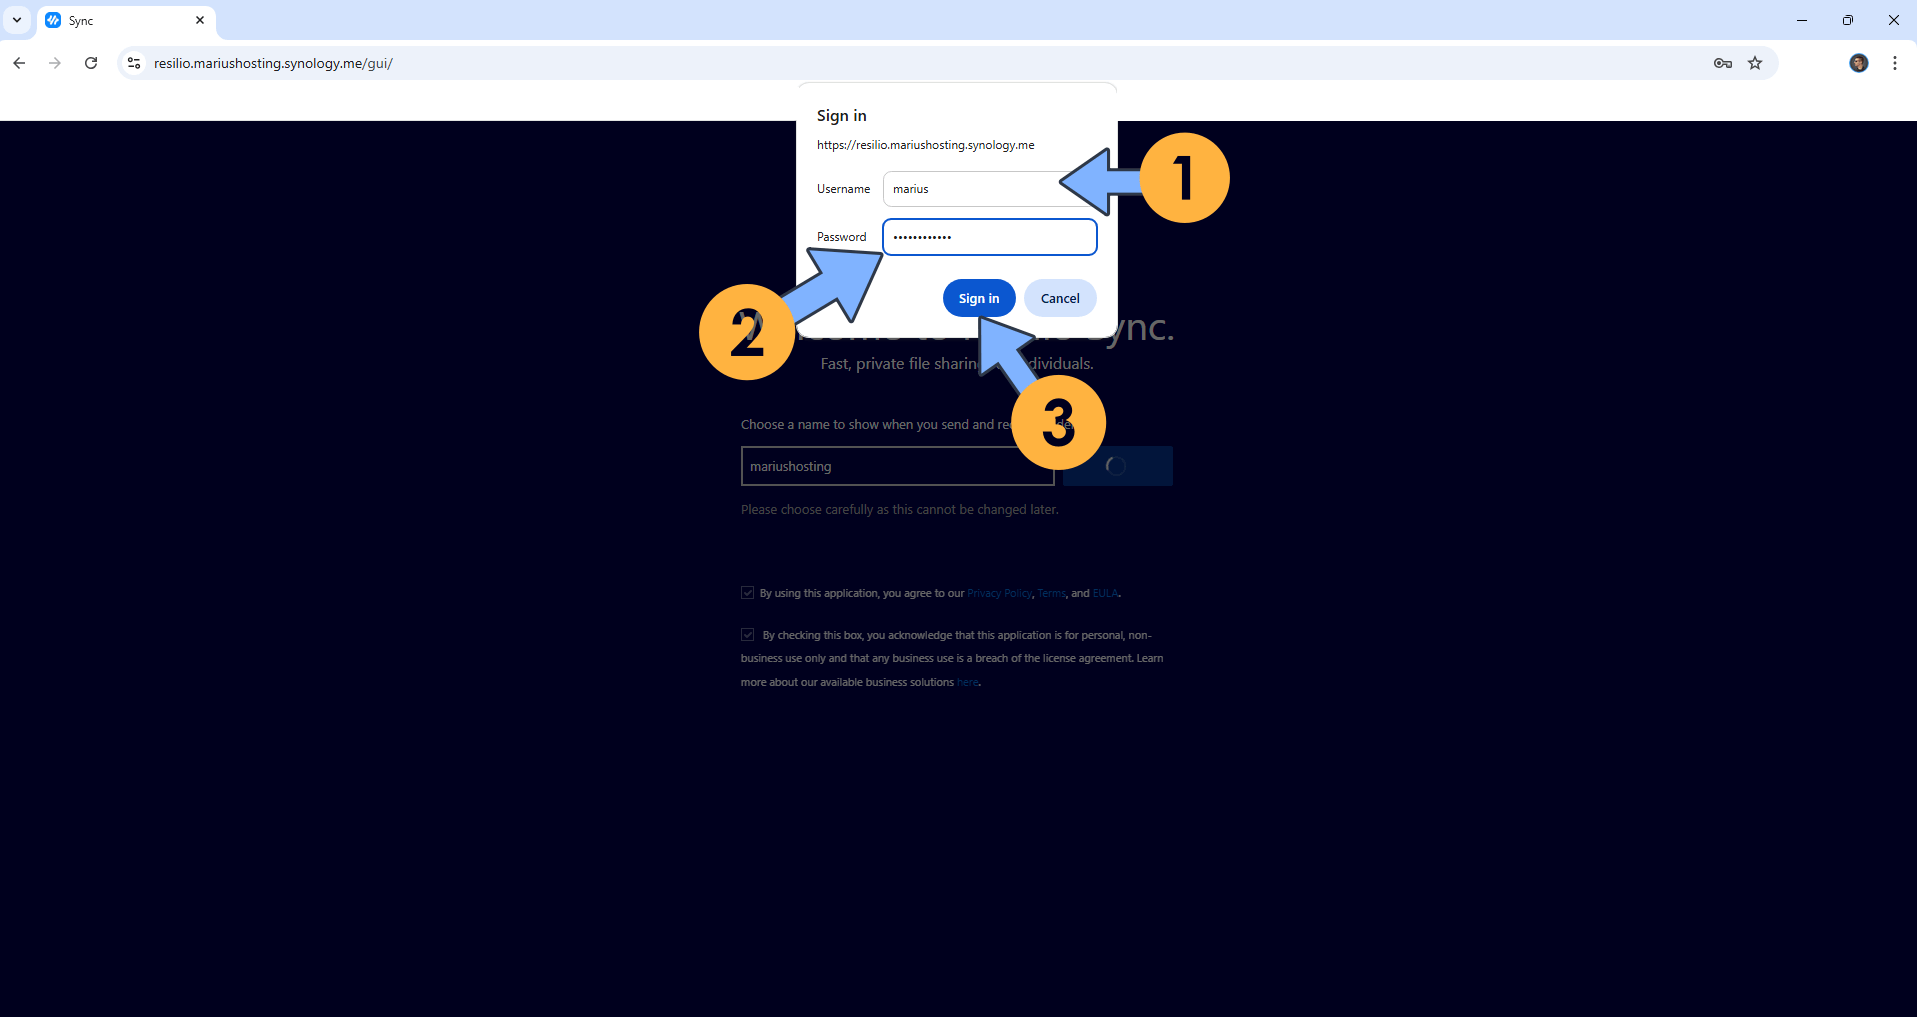The height and width of the screenshot is (1017, 1917).
Task: Click the address bar URL
Action: pos(273,63)
